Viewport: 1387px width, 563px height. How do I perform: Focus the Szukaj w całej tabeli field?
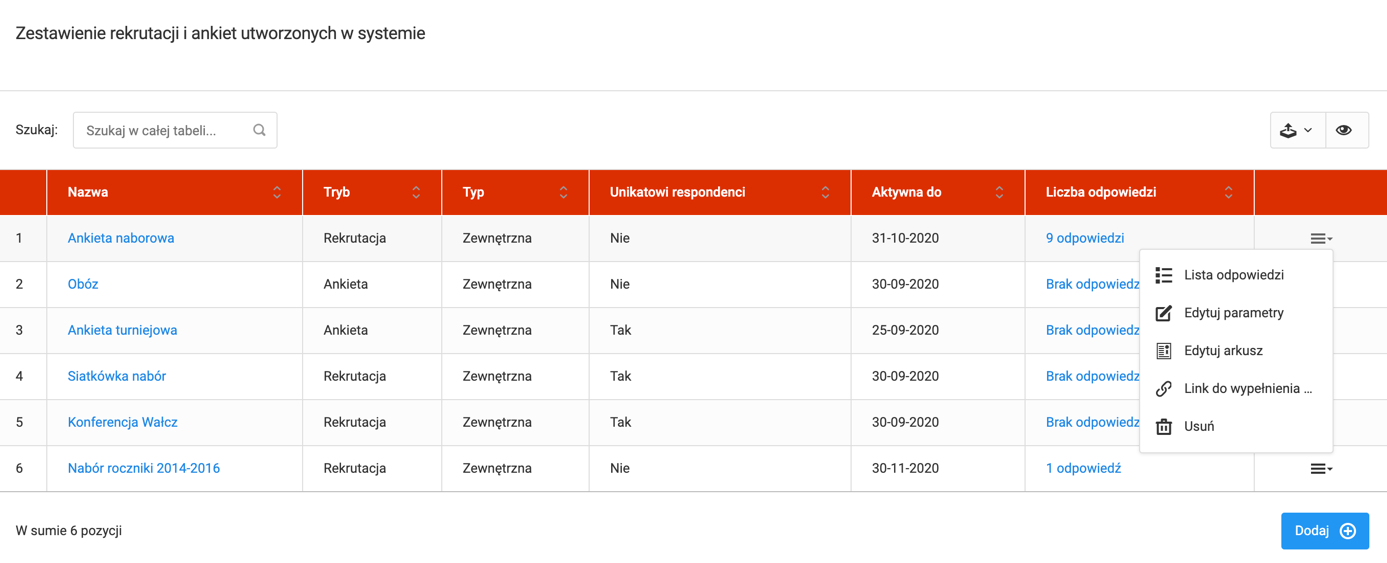(165, 130)
